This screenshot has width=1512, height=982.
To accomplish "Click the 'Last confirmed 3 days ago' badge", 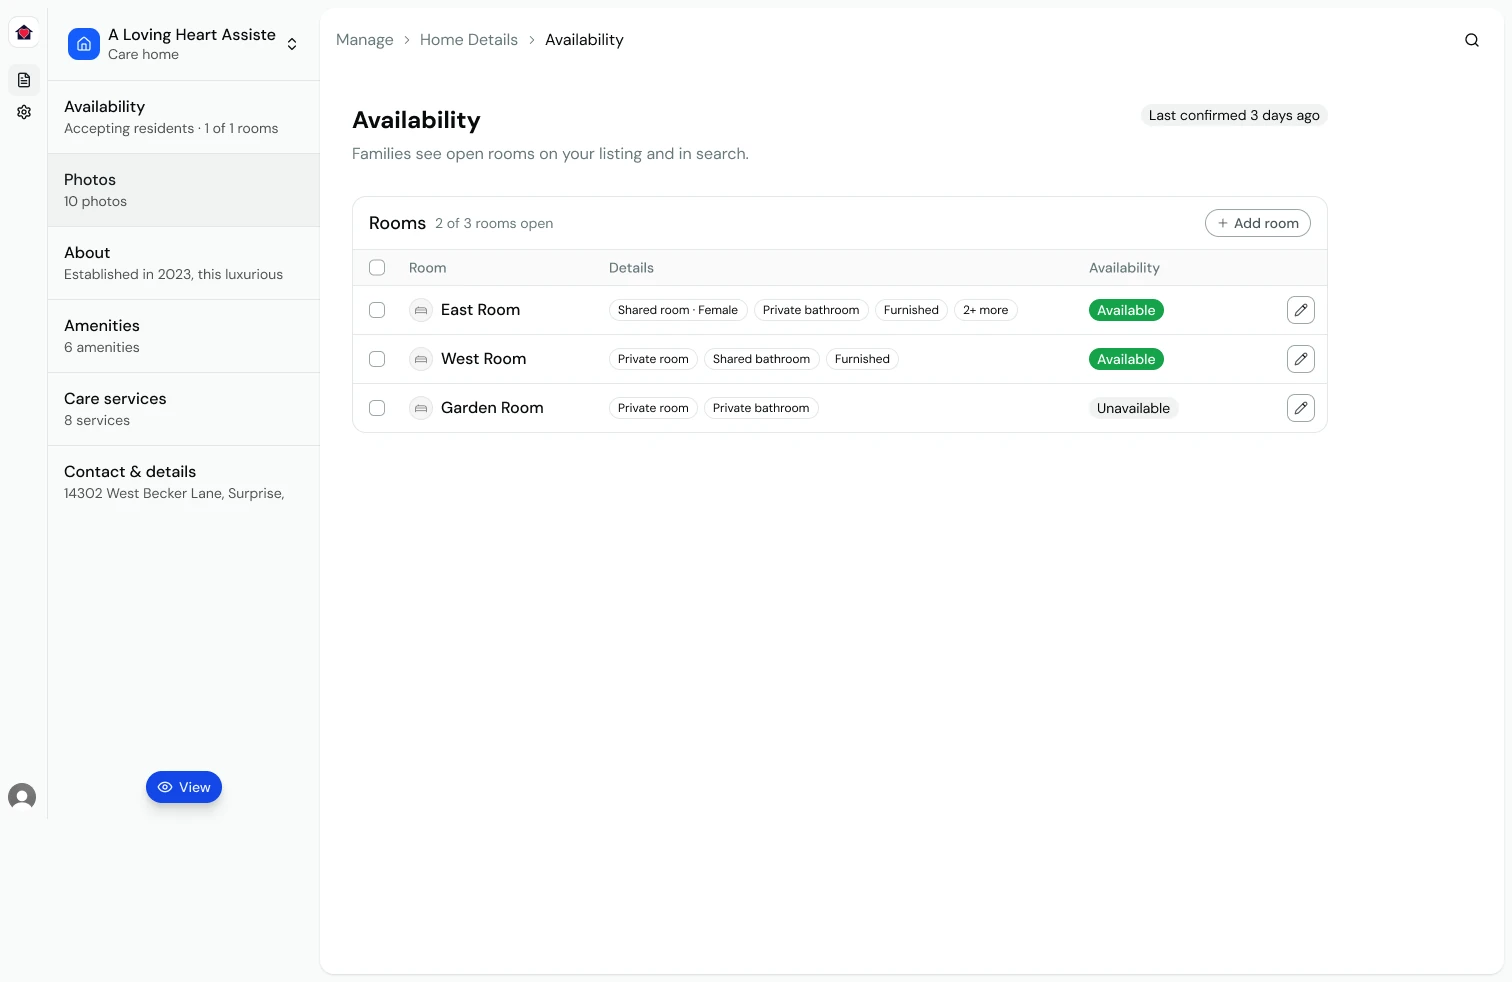I will click(x=1234, y=115).
